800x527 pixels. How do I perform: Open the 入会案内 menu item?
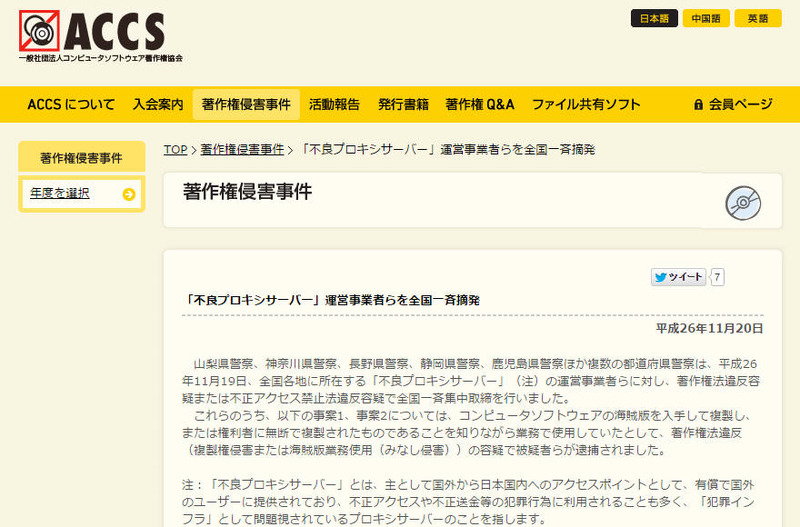[x=158, y=104]
